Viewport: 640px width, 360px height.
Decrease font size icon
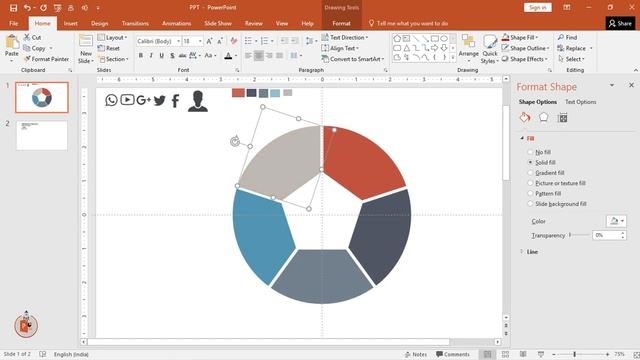click(x=220, y=41)
